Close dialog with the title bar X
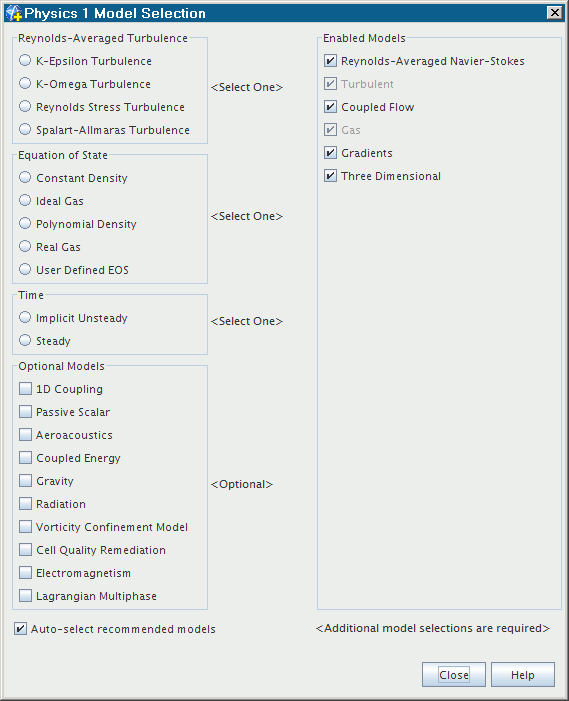The image size is (569, 701). tap(555, 13)
